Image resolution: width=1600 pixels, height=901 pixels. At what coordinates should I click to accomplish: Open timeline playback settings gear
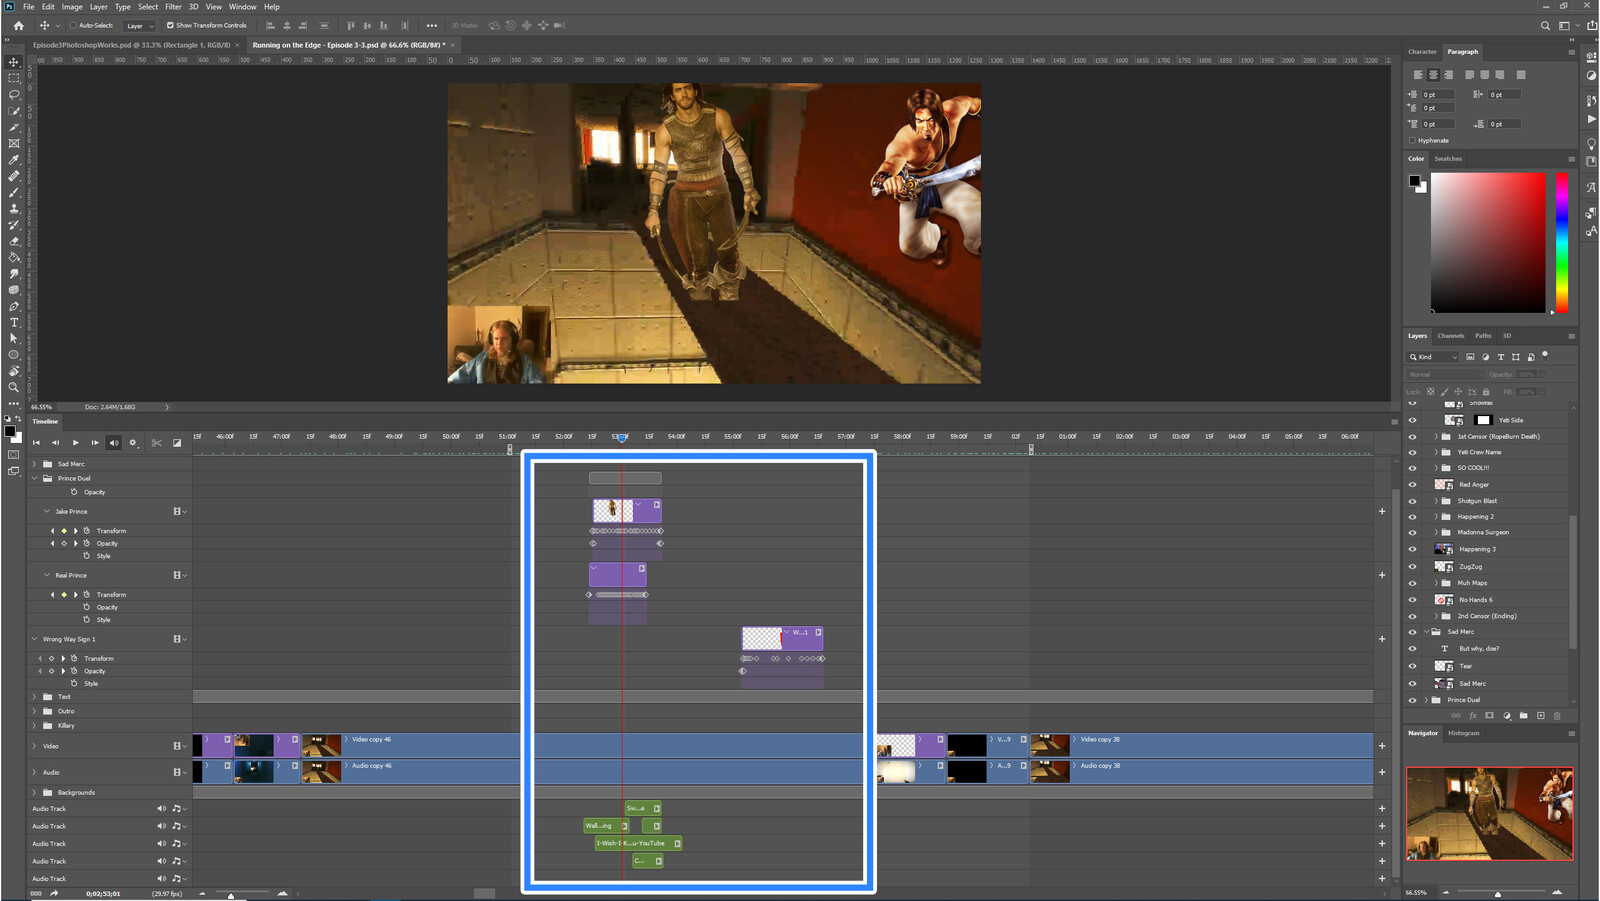click(x=133, y=442)
